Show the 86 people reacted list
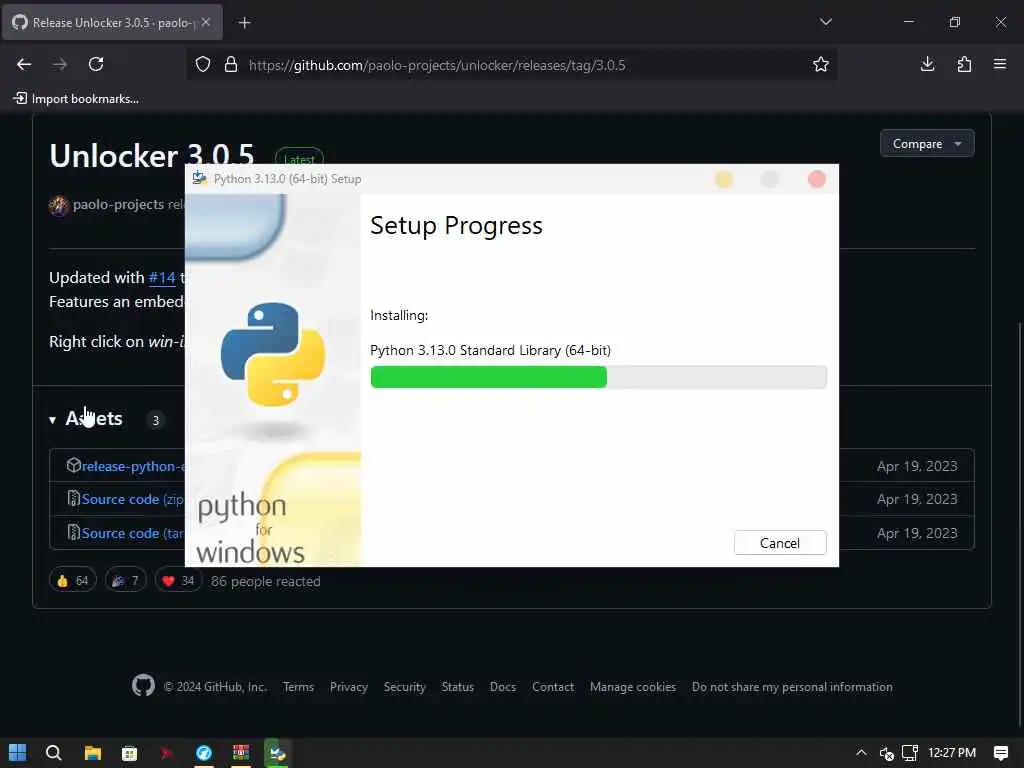 [265, 581]
